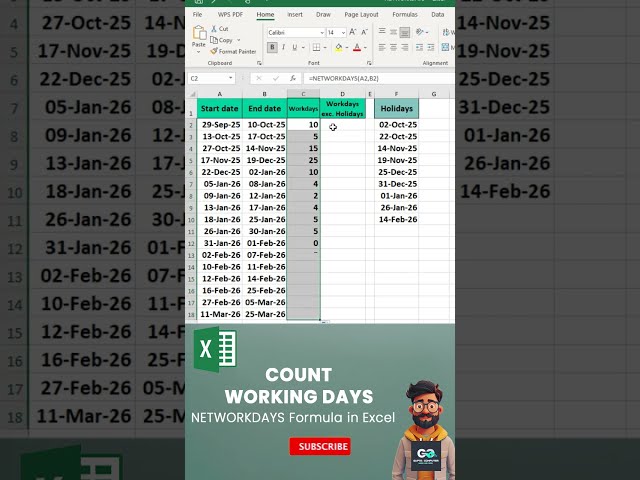Select column A header
Viewport: 640px width, 480px height.
[220, 94]
